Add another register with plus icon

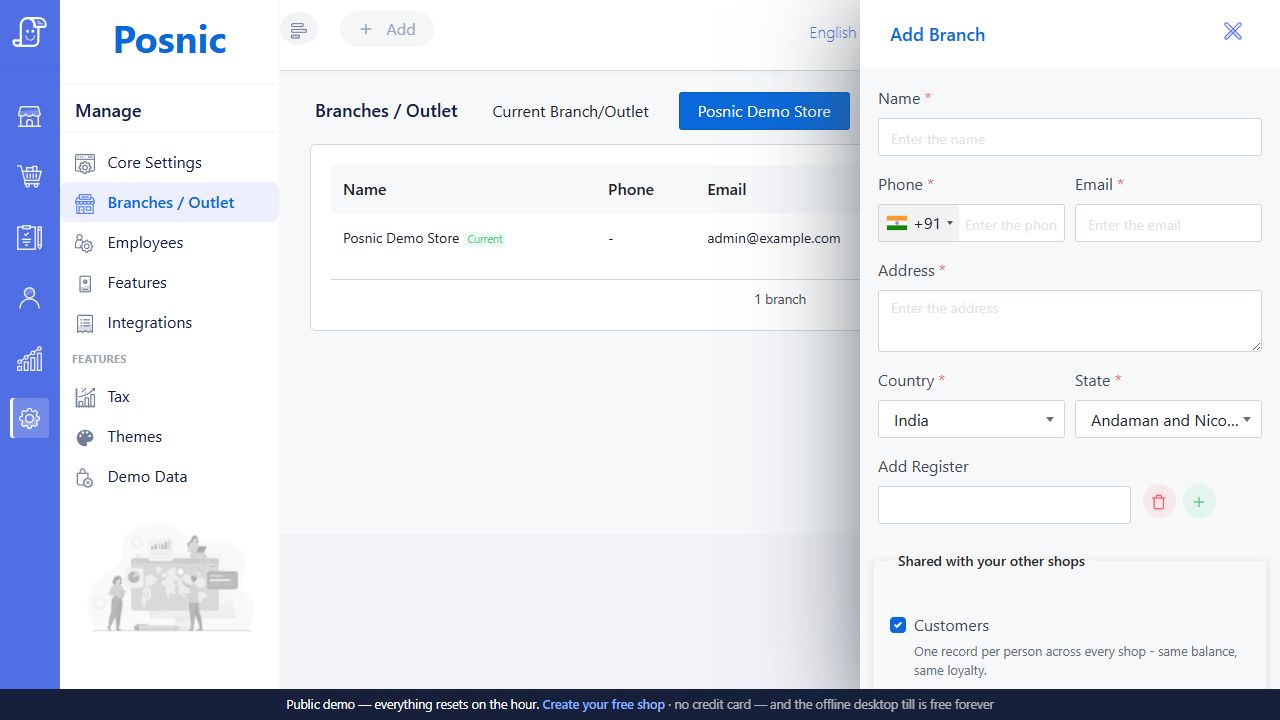pyautogui.click(x=1199, y=502)
